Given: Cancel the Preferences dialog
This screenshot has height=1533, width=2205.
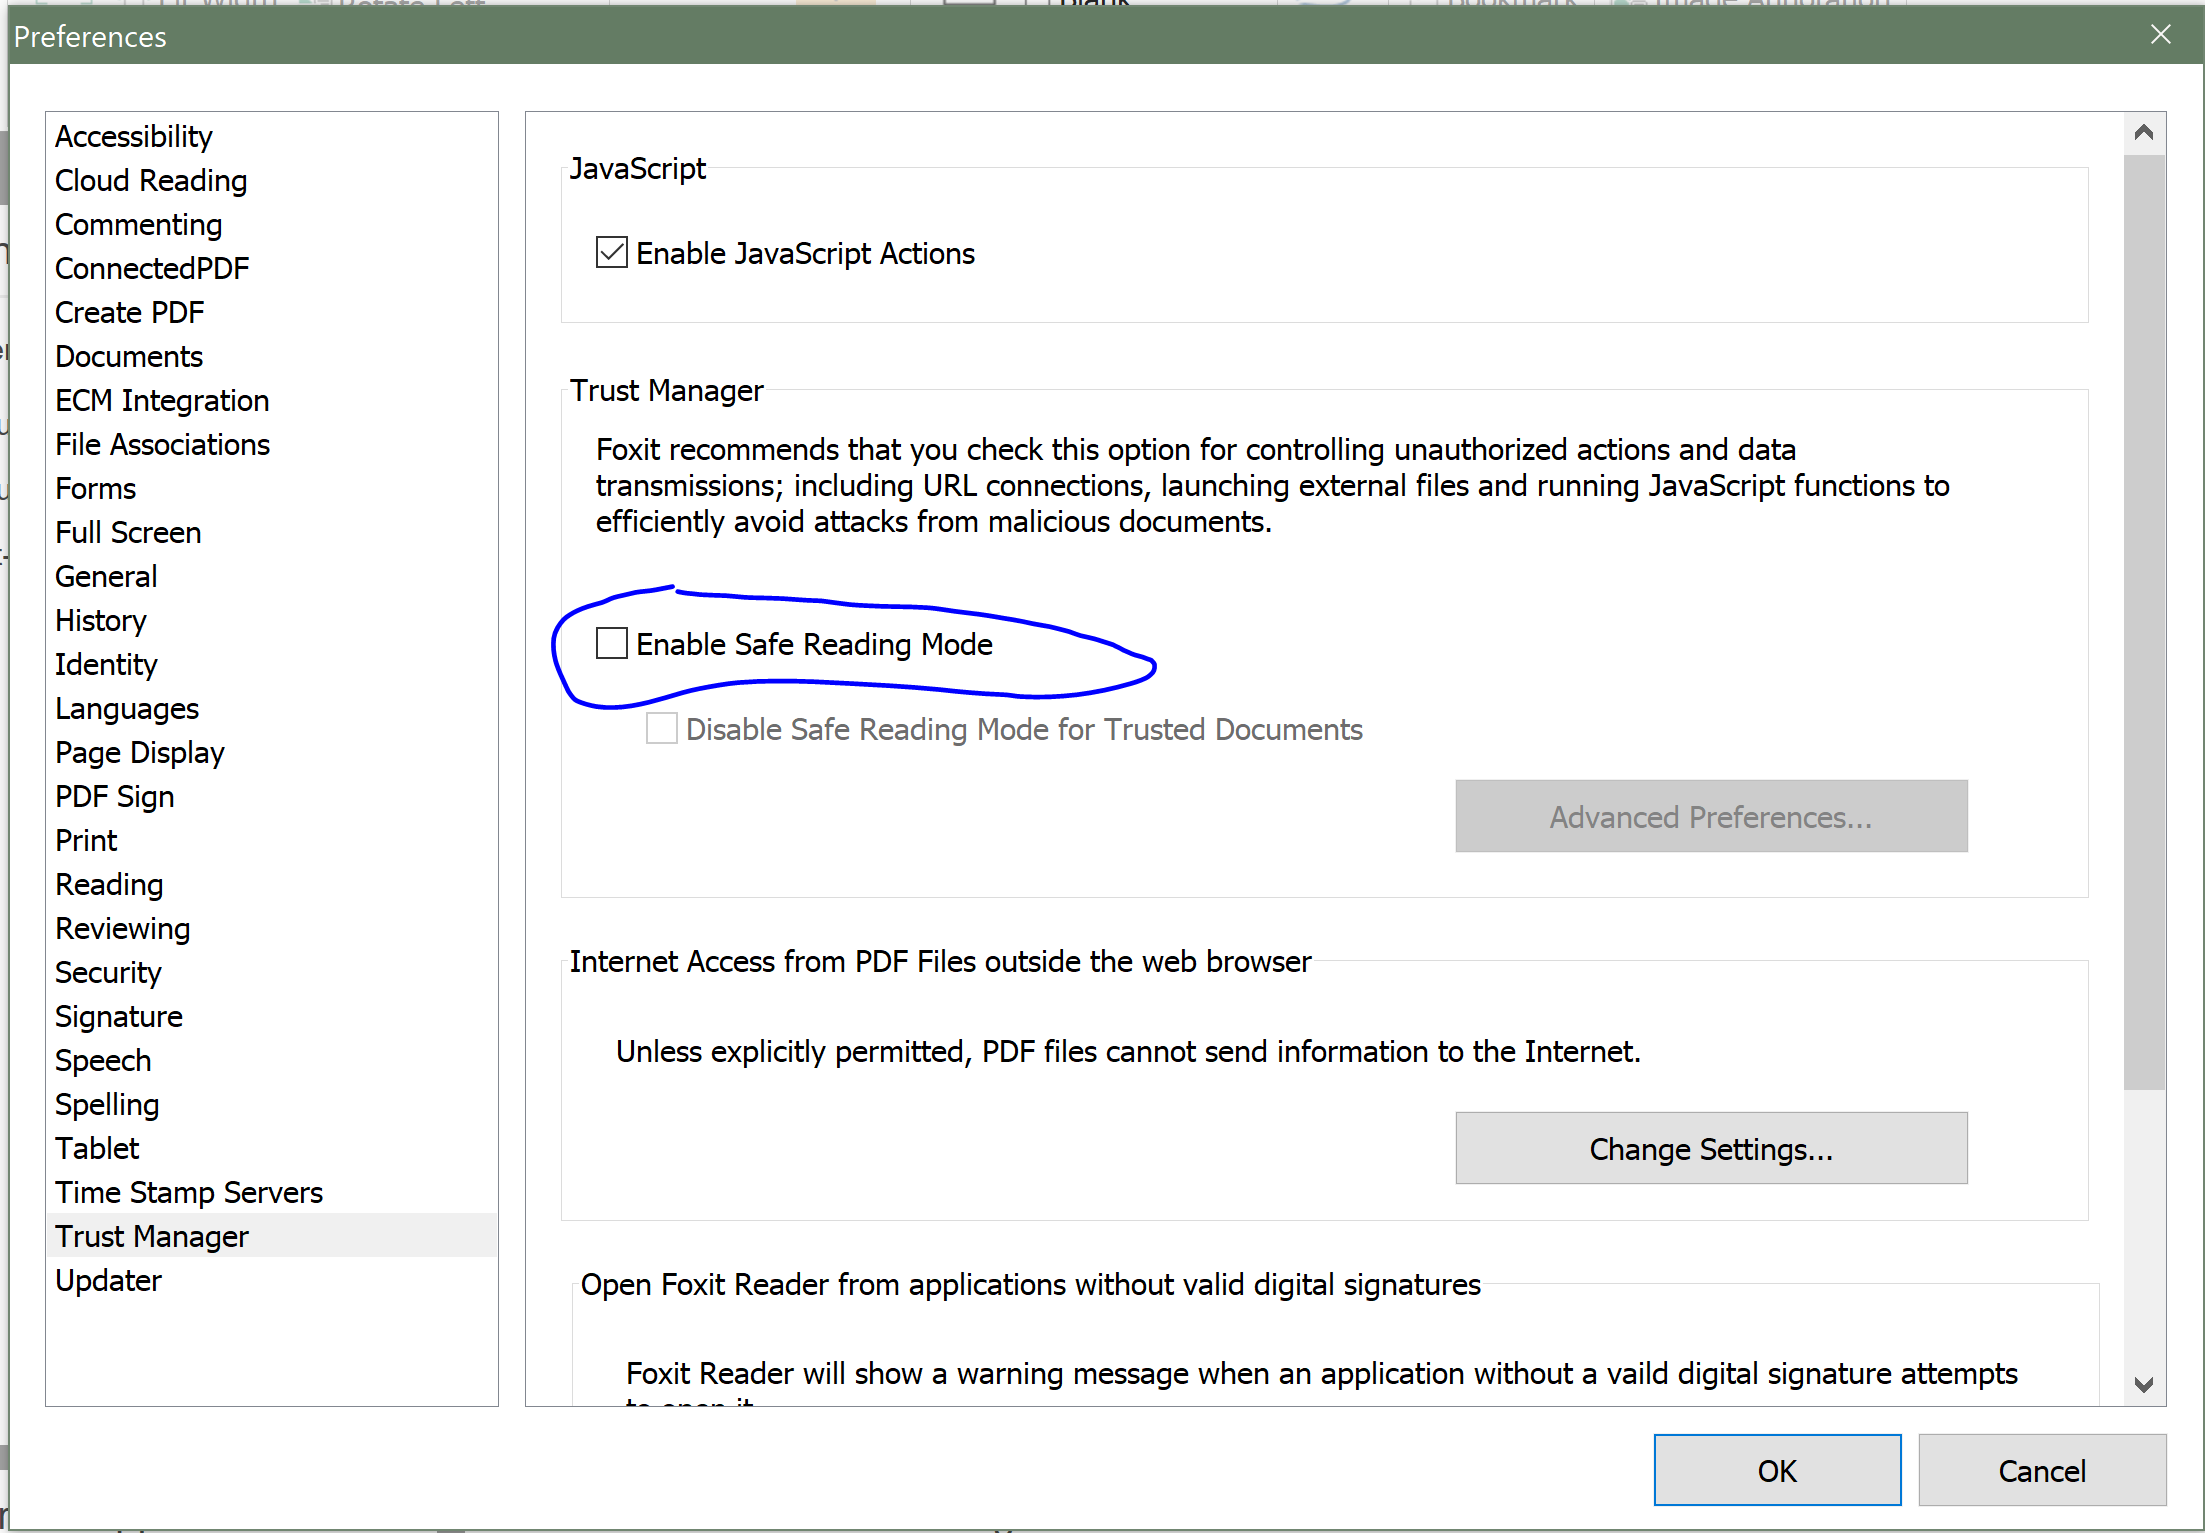Looking at the screenshot, I should [2041, 1470].
